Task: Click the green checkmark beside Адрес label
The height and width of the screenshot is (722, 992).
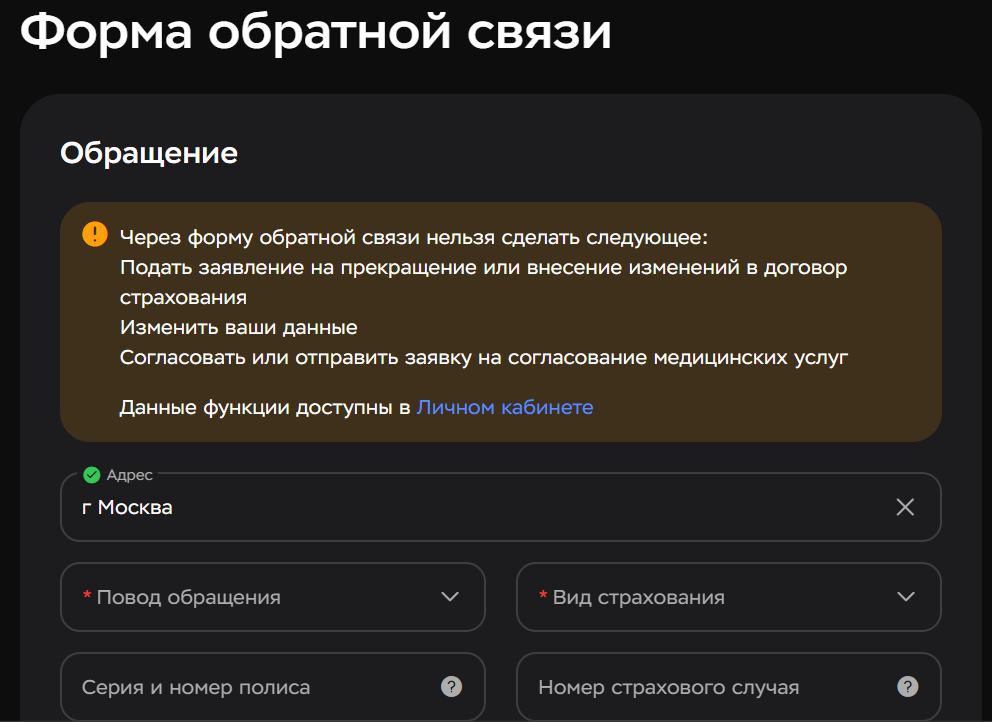Action: pyautogui.click(x=92, y=475)
